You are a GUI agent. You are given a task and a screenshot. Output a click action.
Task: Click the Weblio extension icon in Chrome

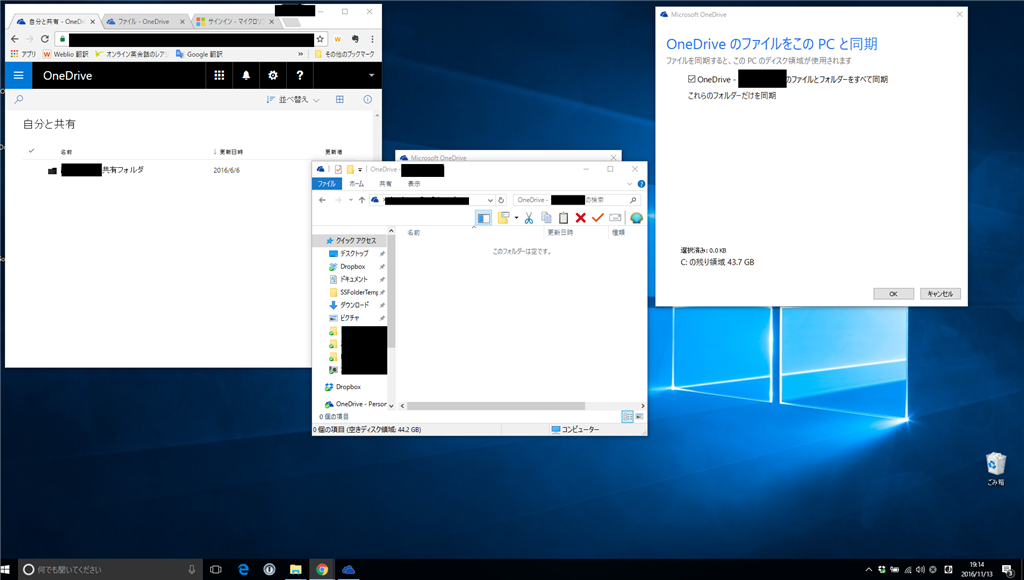click(338, 39)
